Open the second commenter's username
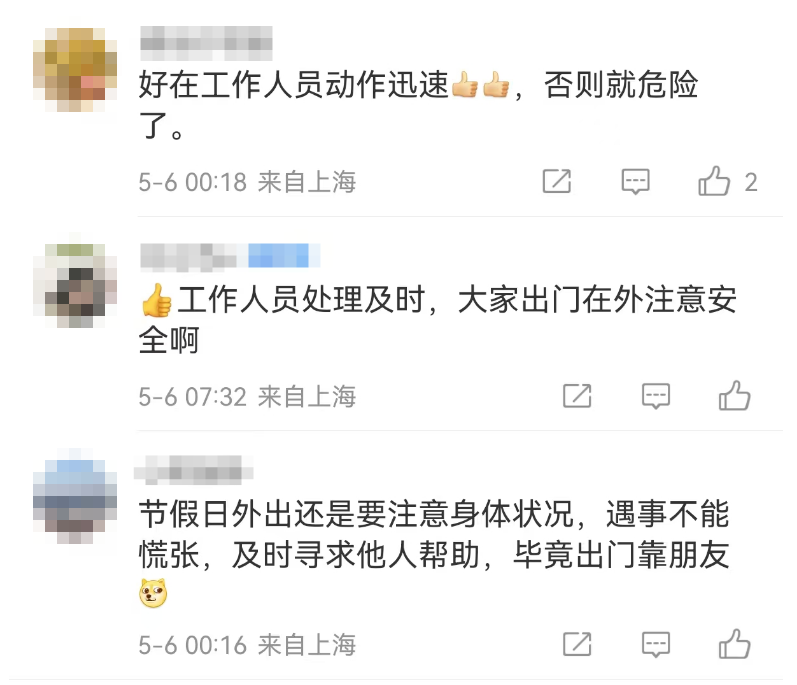 point(189,256)
